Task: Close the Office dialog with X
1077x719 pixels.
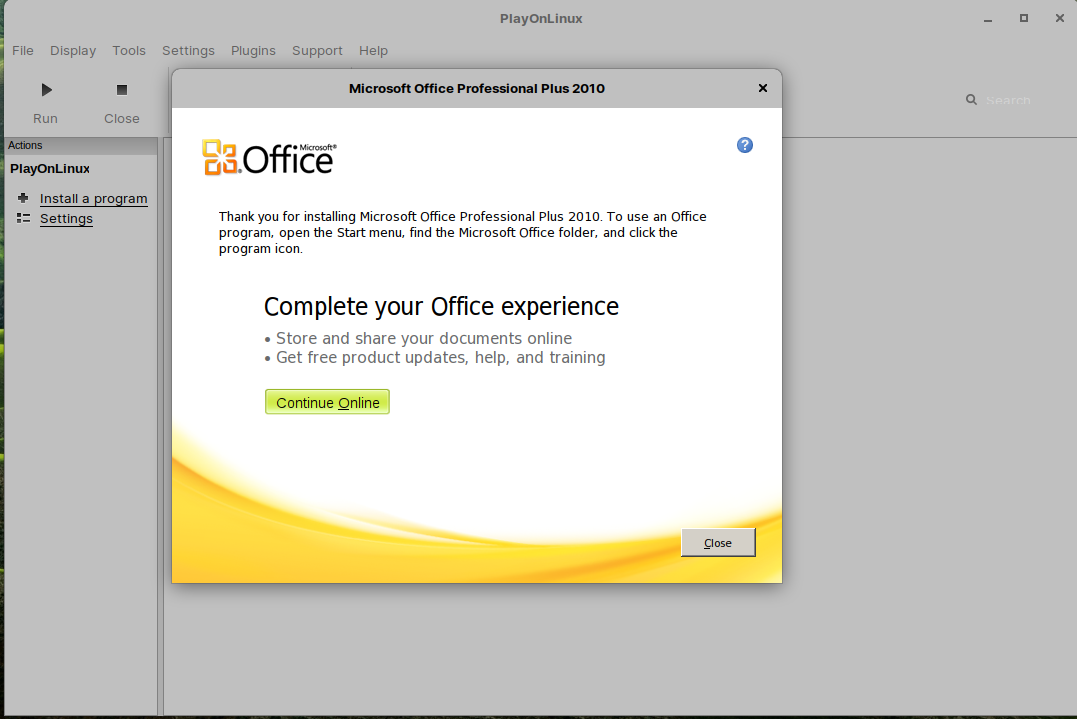Action: tap(762, 88)
